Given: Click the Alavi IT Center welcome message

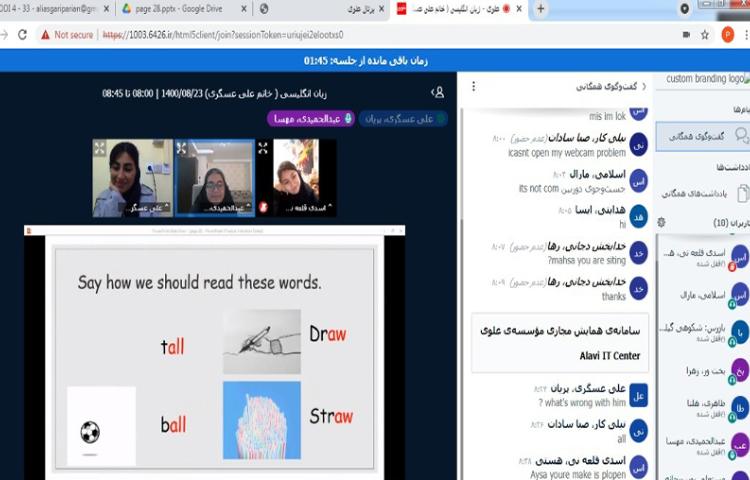Looking at the screenshot, I should point(560,343).
